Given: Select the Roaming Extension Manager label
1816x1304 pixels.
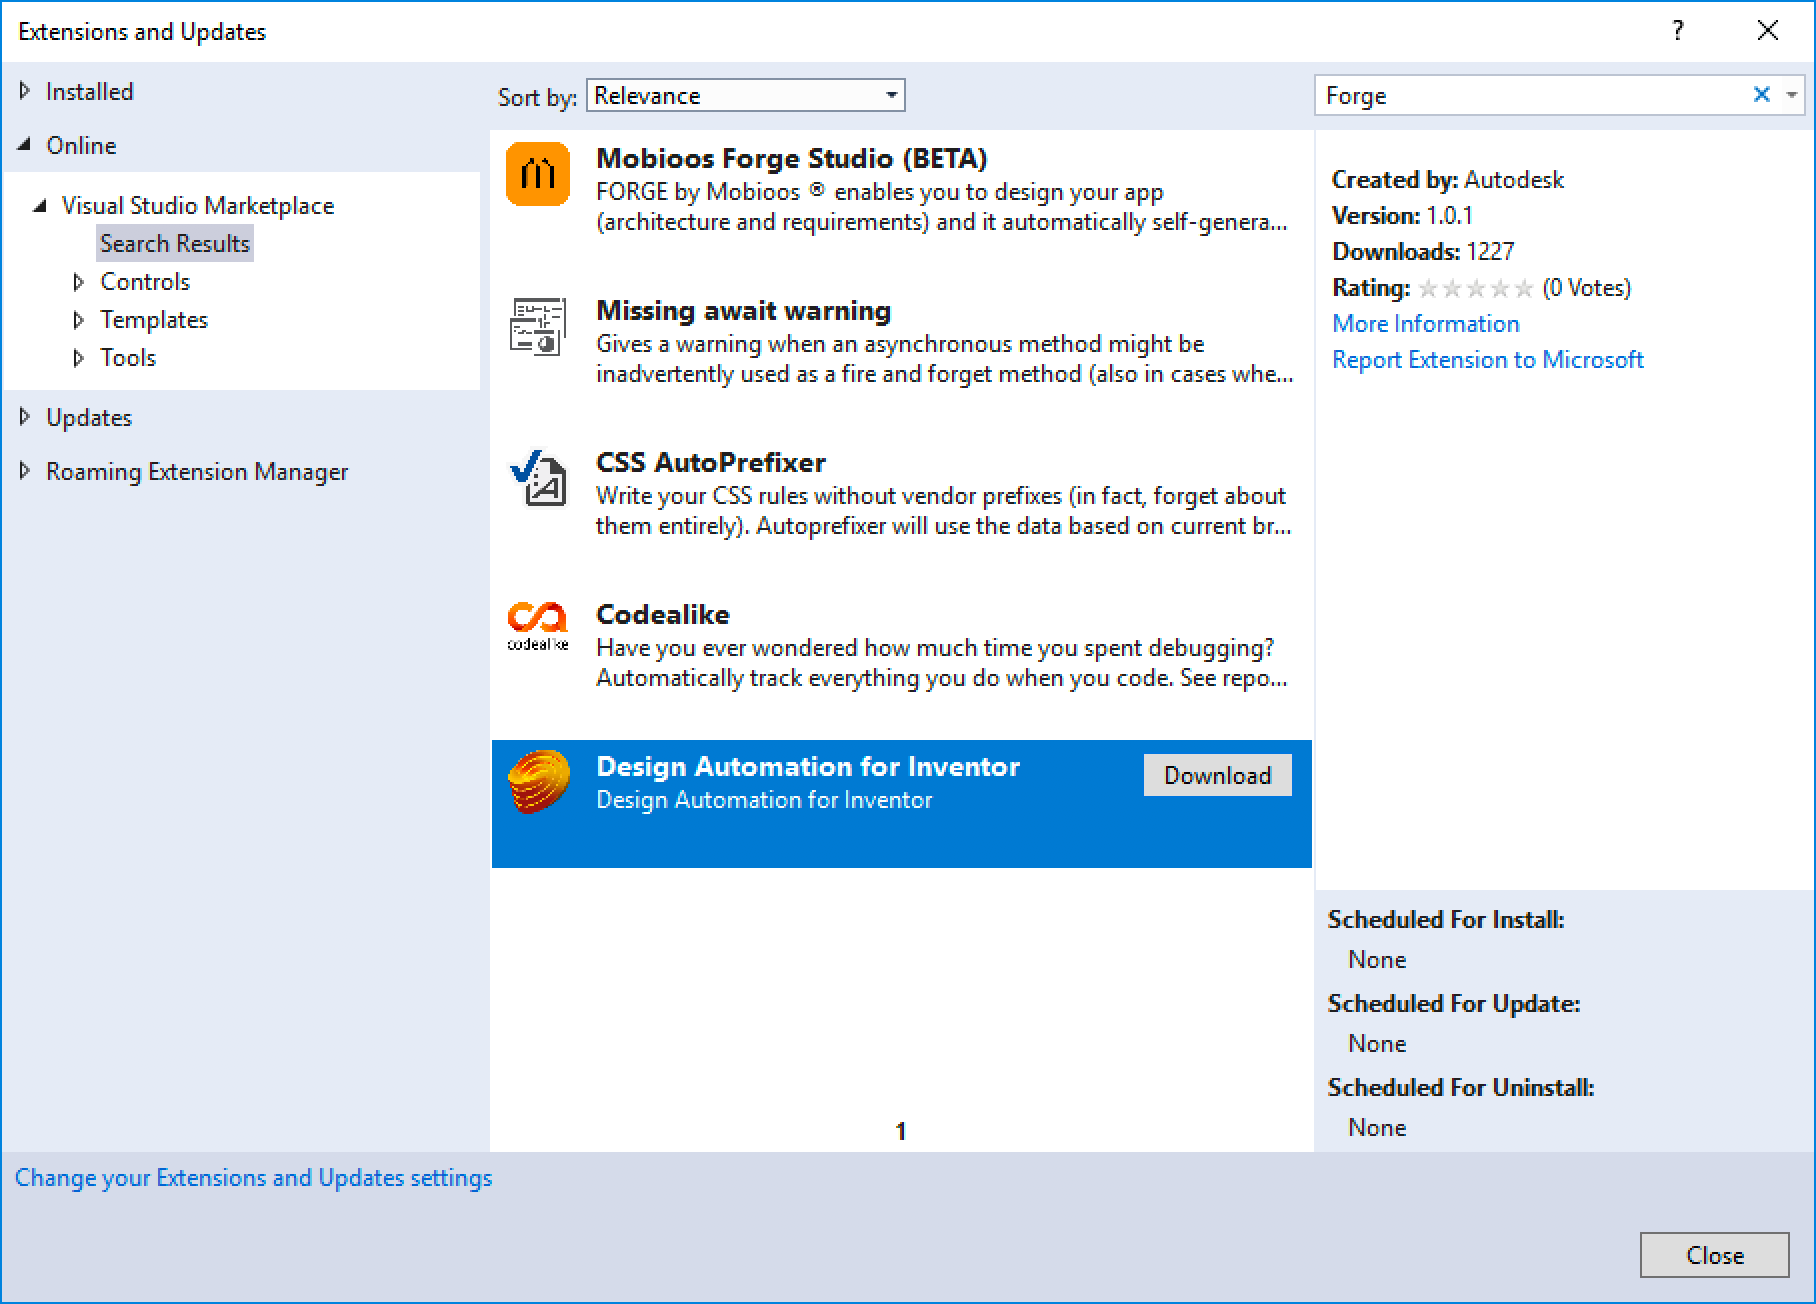Looking at the screenshot, I should (x=197, y=471).
